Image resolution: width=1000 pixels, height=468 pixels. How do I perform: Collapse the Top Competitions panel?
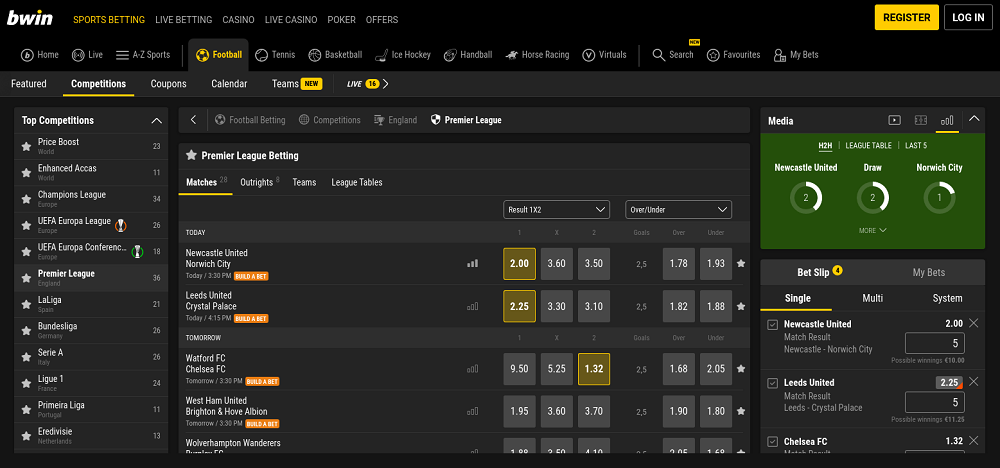156,121
